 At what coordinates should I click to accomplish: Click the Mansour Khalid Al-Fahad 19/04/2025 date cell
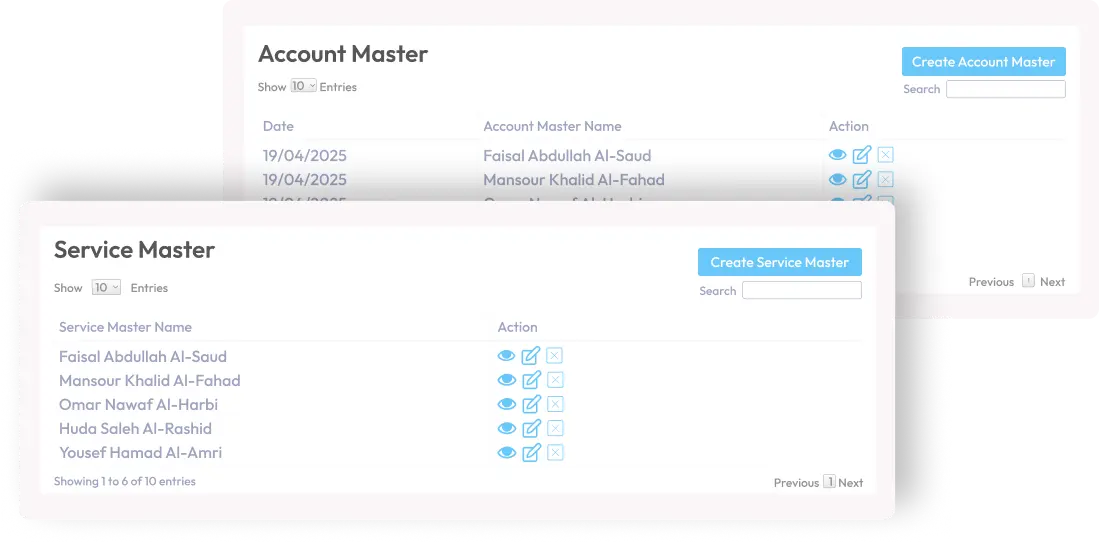(305, 180)
